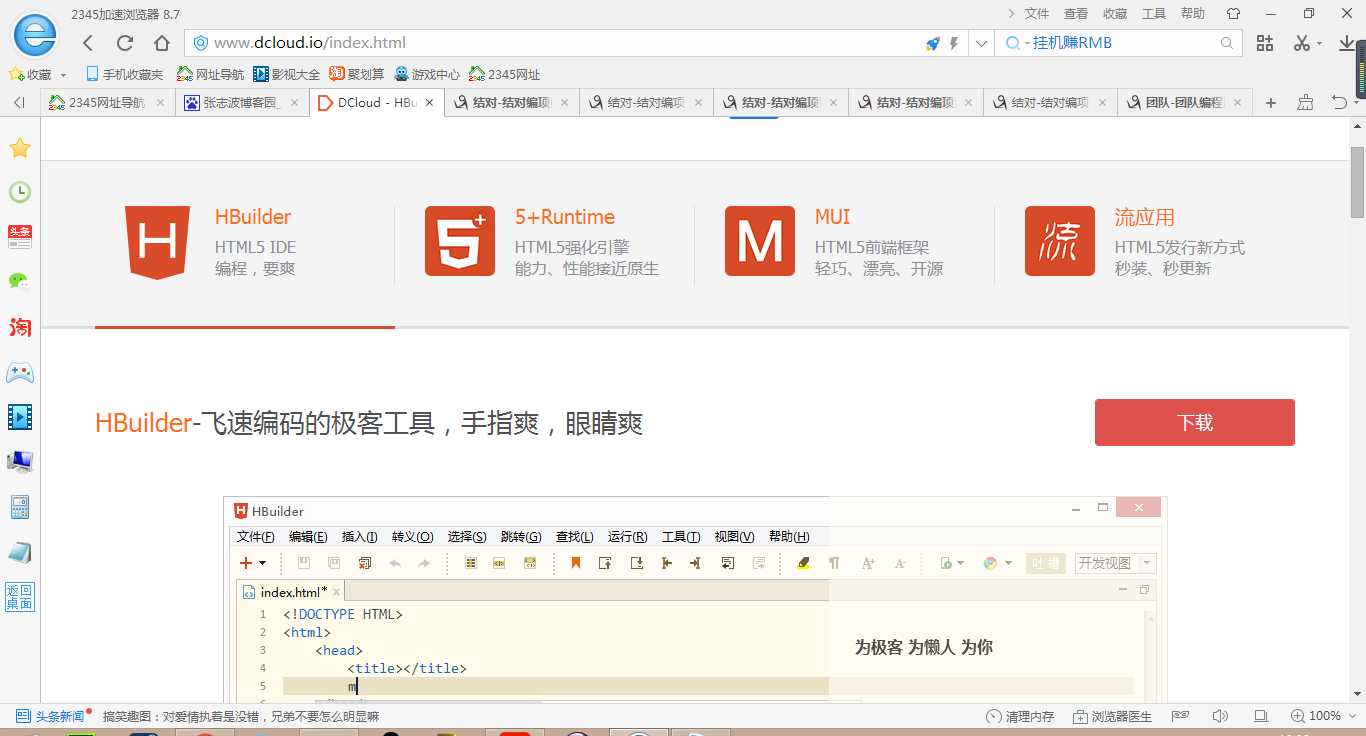
Task: Open the 文件 menu
Action: (x=1037, y=14)
